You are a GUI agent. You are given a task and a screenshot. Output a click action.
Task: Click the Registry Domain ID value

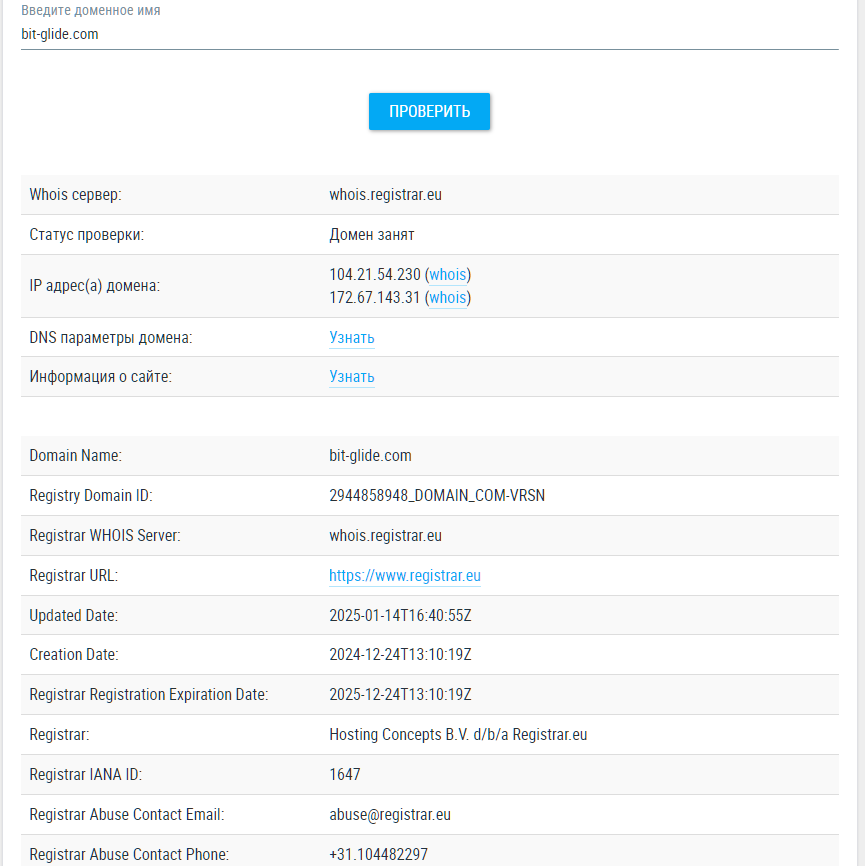[437, 496]
